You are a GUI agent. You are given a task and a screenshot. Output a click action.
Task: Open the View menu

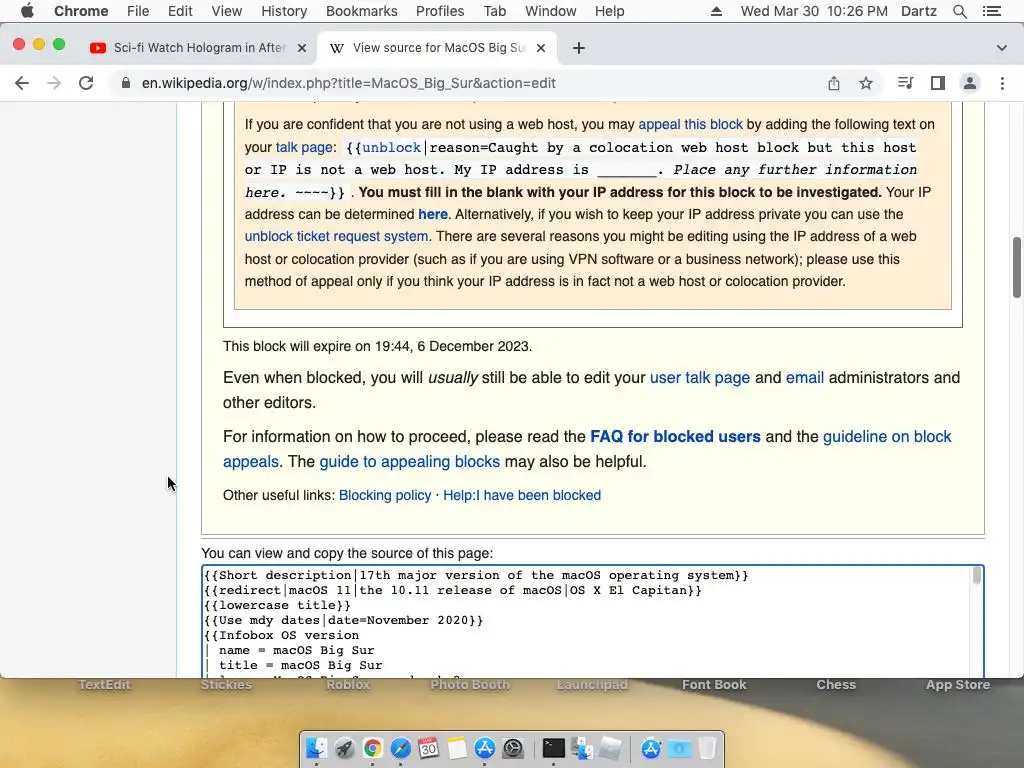point(227,11)
